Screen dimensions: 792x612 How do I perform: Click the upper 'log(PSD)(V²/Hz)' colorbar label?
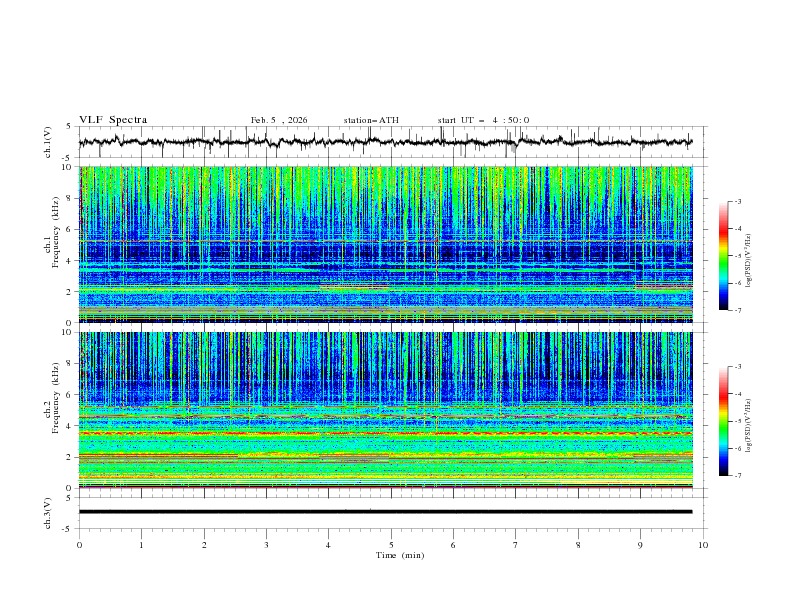748,261
